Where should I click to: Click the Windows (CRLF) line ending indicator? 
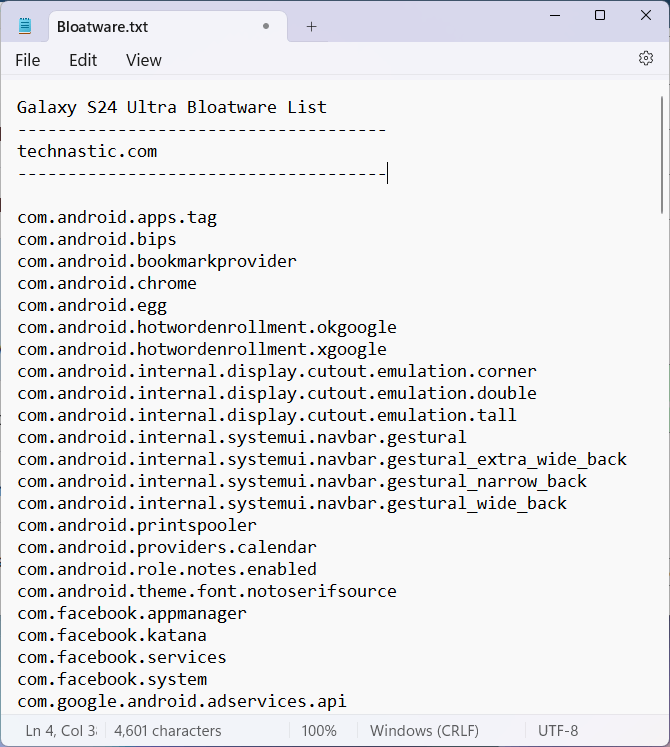point(424,730)
